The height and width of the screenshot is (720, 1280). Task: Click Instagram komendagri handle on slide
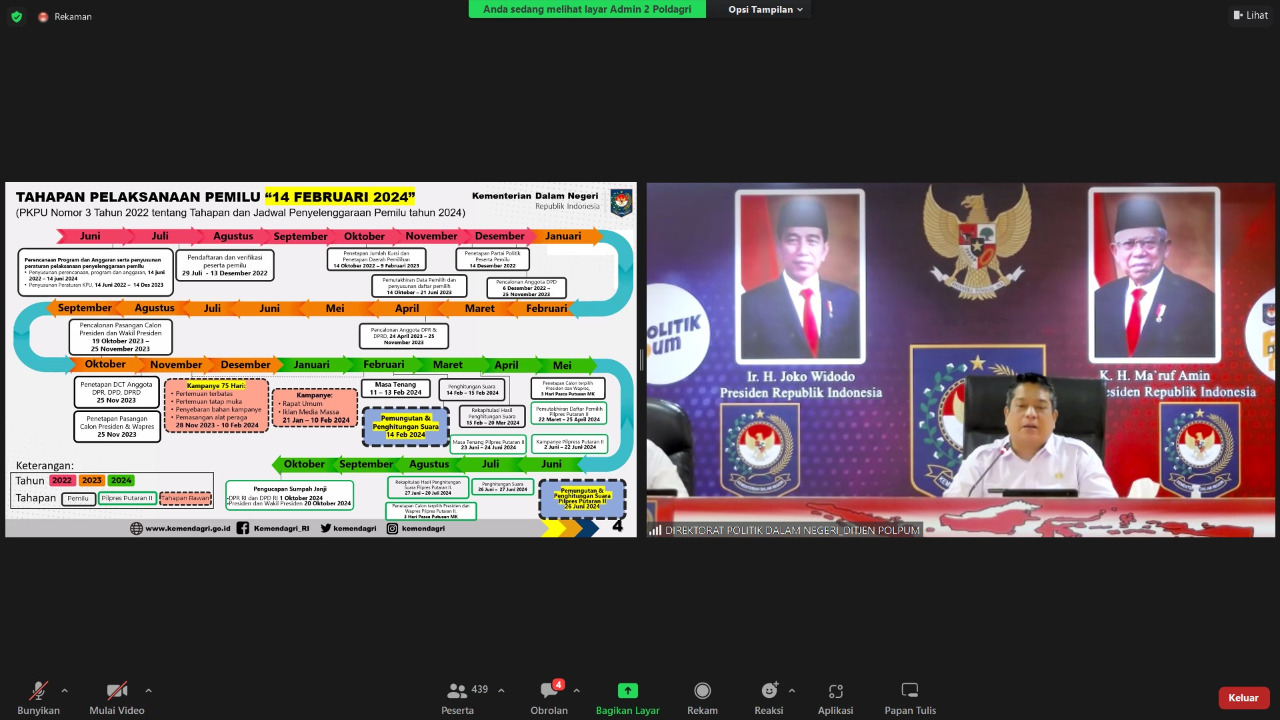415,528
